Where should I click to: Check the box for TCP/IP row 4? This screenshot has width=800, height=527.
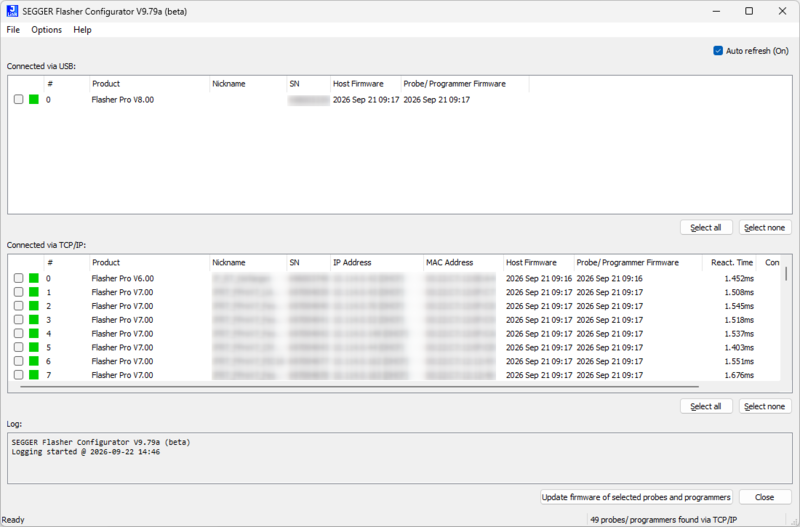click(x=18, y=333)
